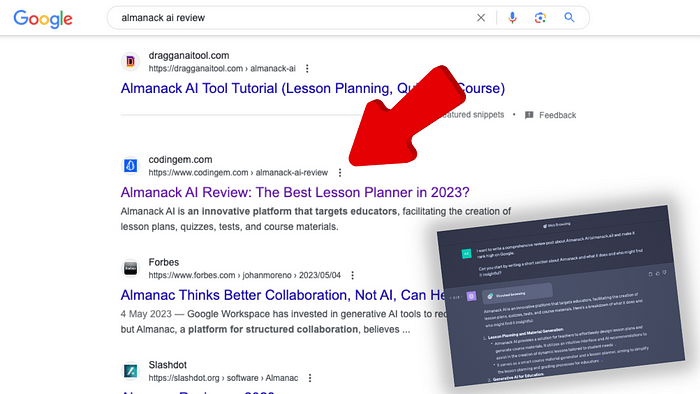Screen dimensions: 700x394
Task: Start voice search with microphone icon
Action: 512,18
